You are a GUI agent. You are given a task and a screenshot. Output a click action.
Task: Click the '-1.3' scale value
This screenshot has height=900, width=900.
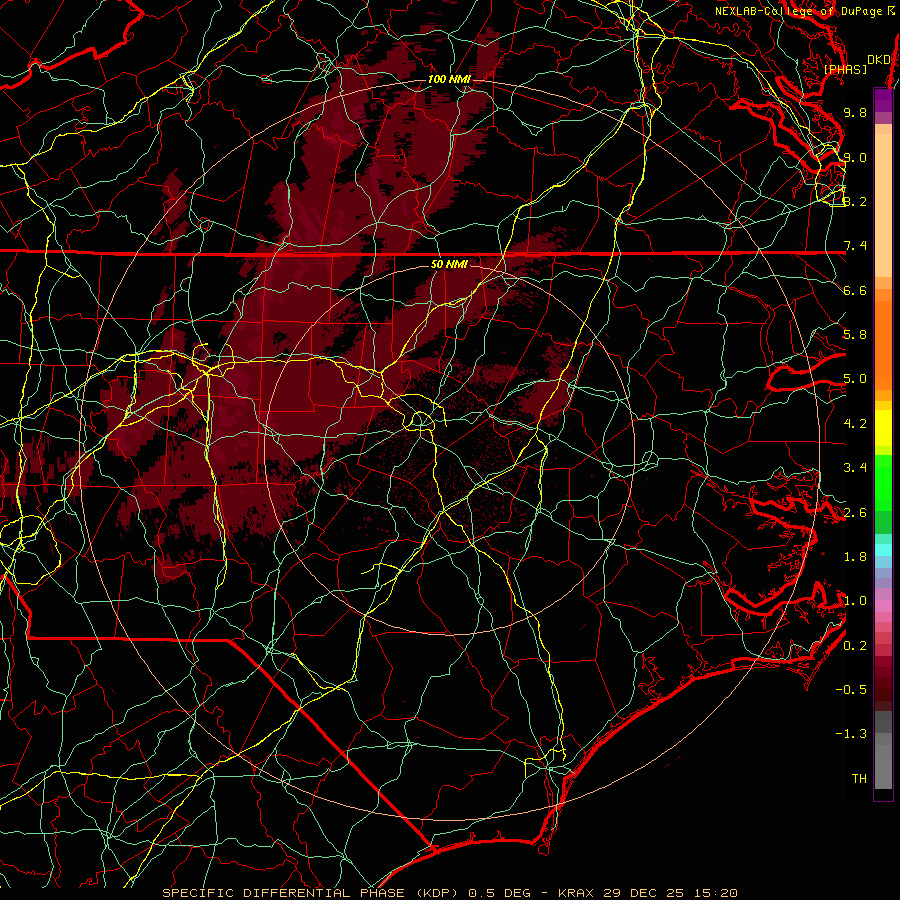851,734
